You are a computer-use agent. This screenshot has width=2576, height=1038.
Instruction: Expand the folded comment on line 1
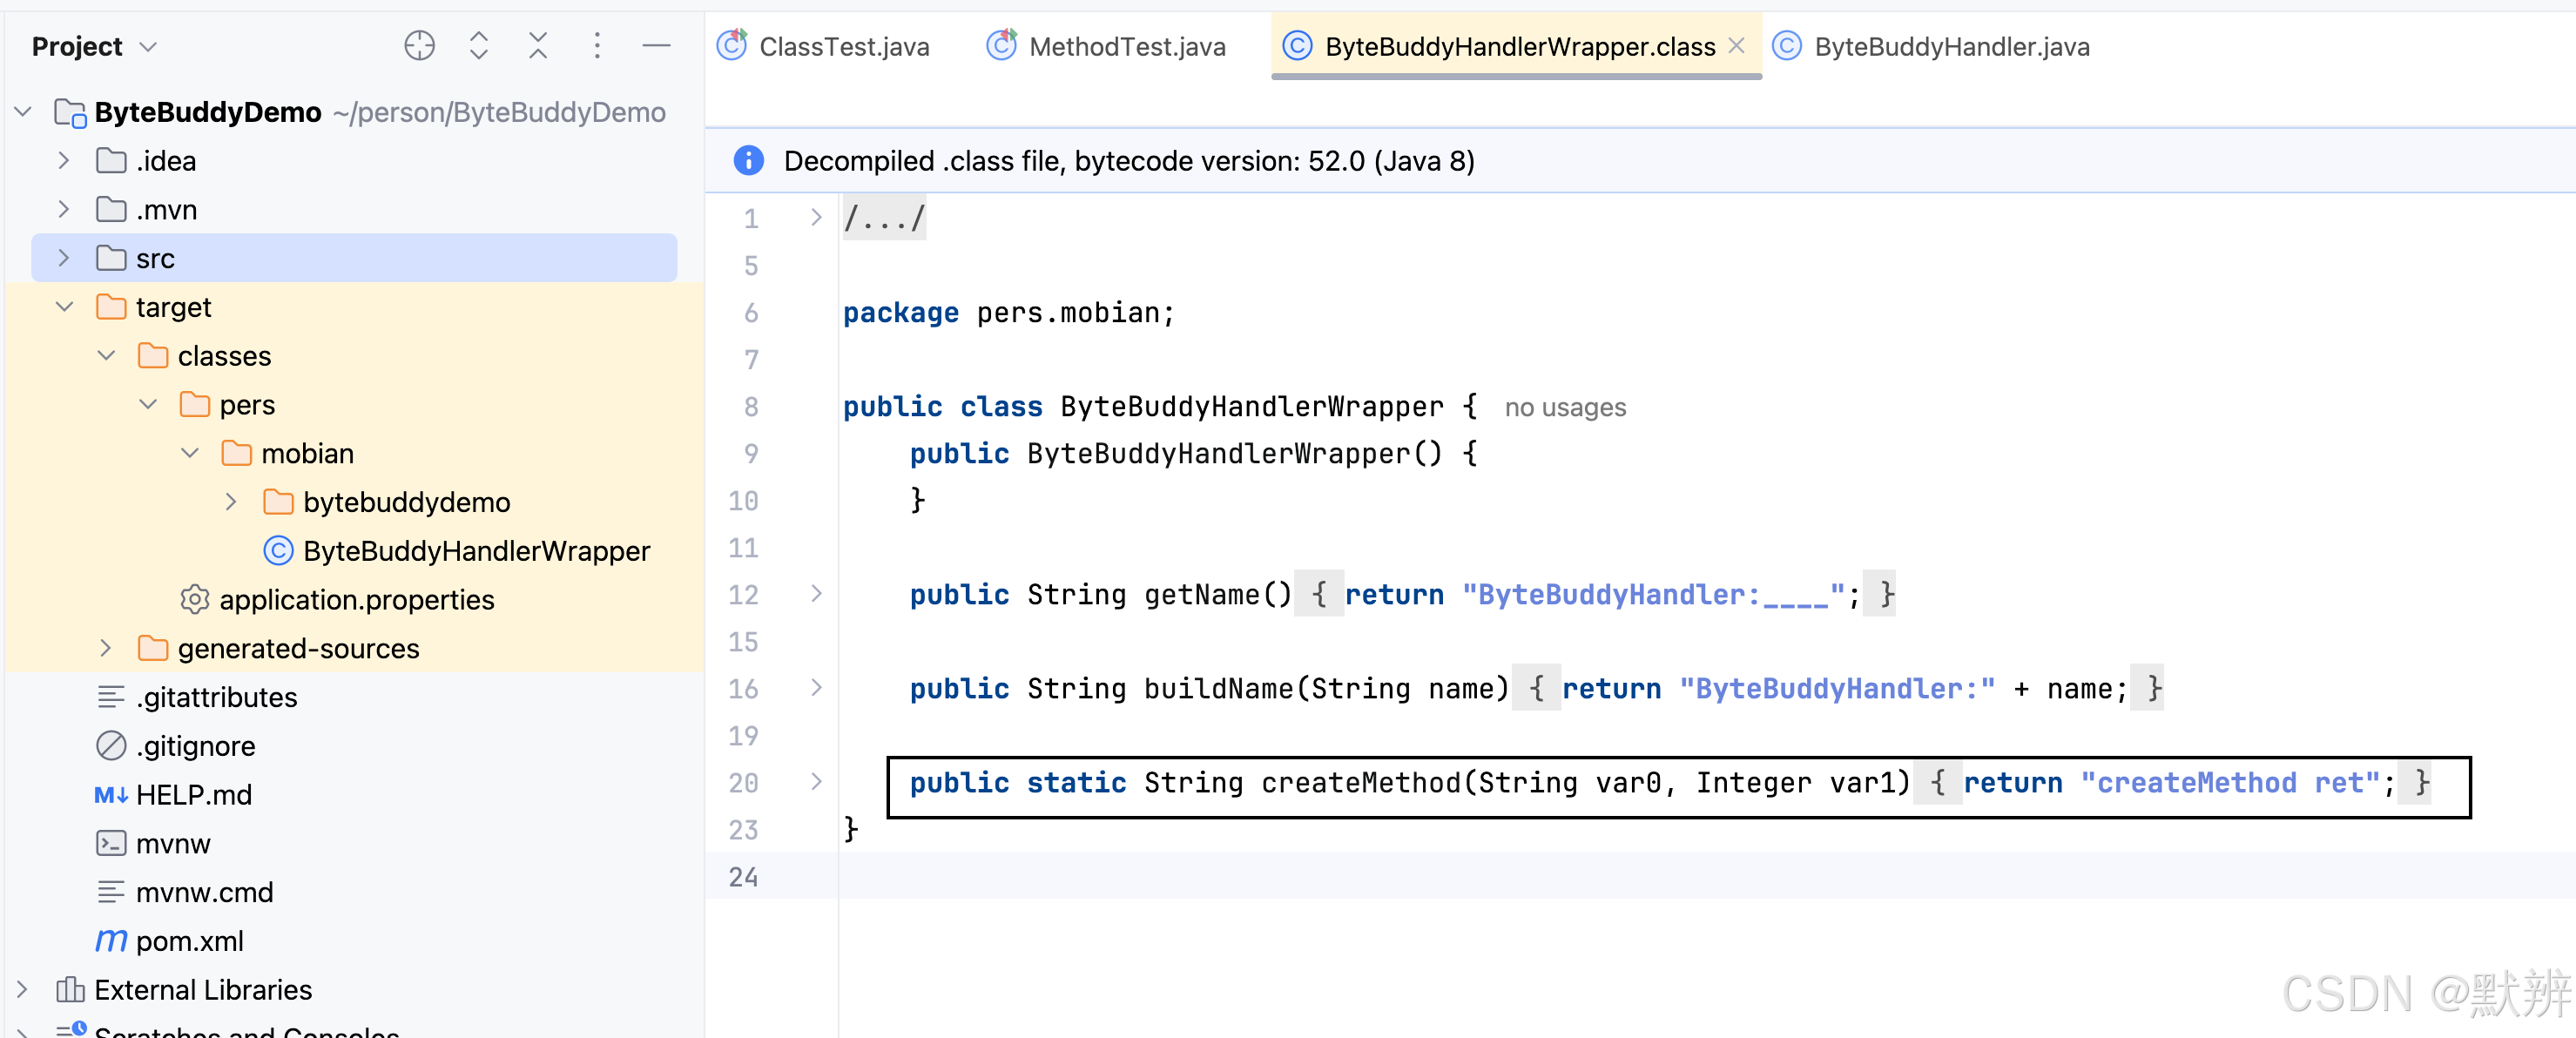(x=816, y=217)
